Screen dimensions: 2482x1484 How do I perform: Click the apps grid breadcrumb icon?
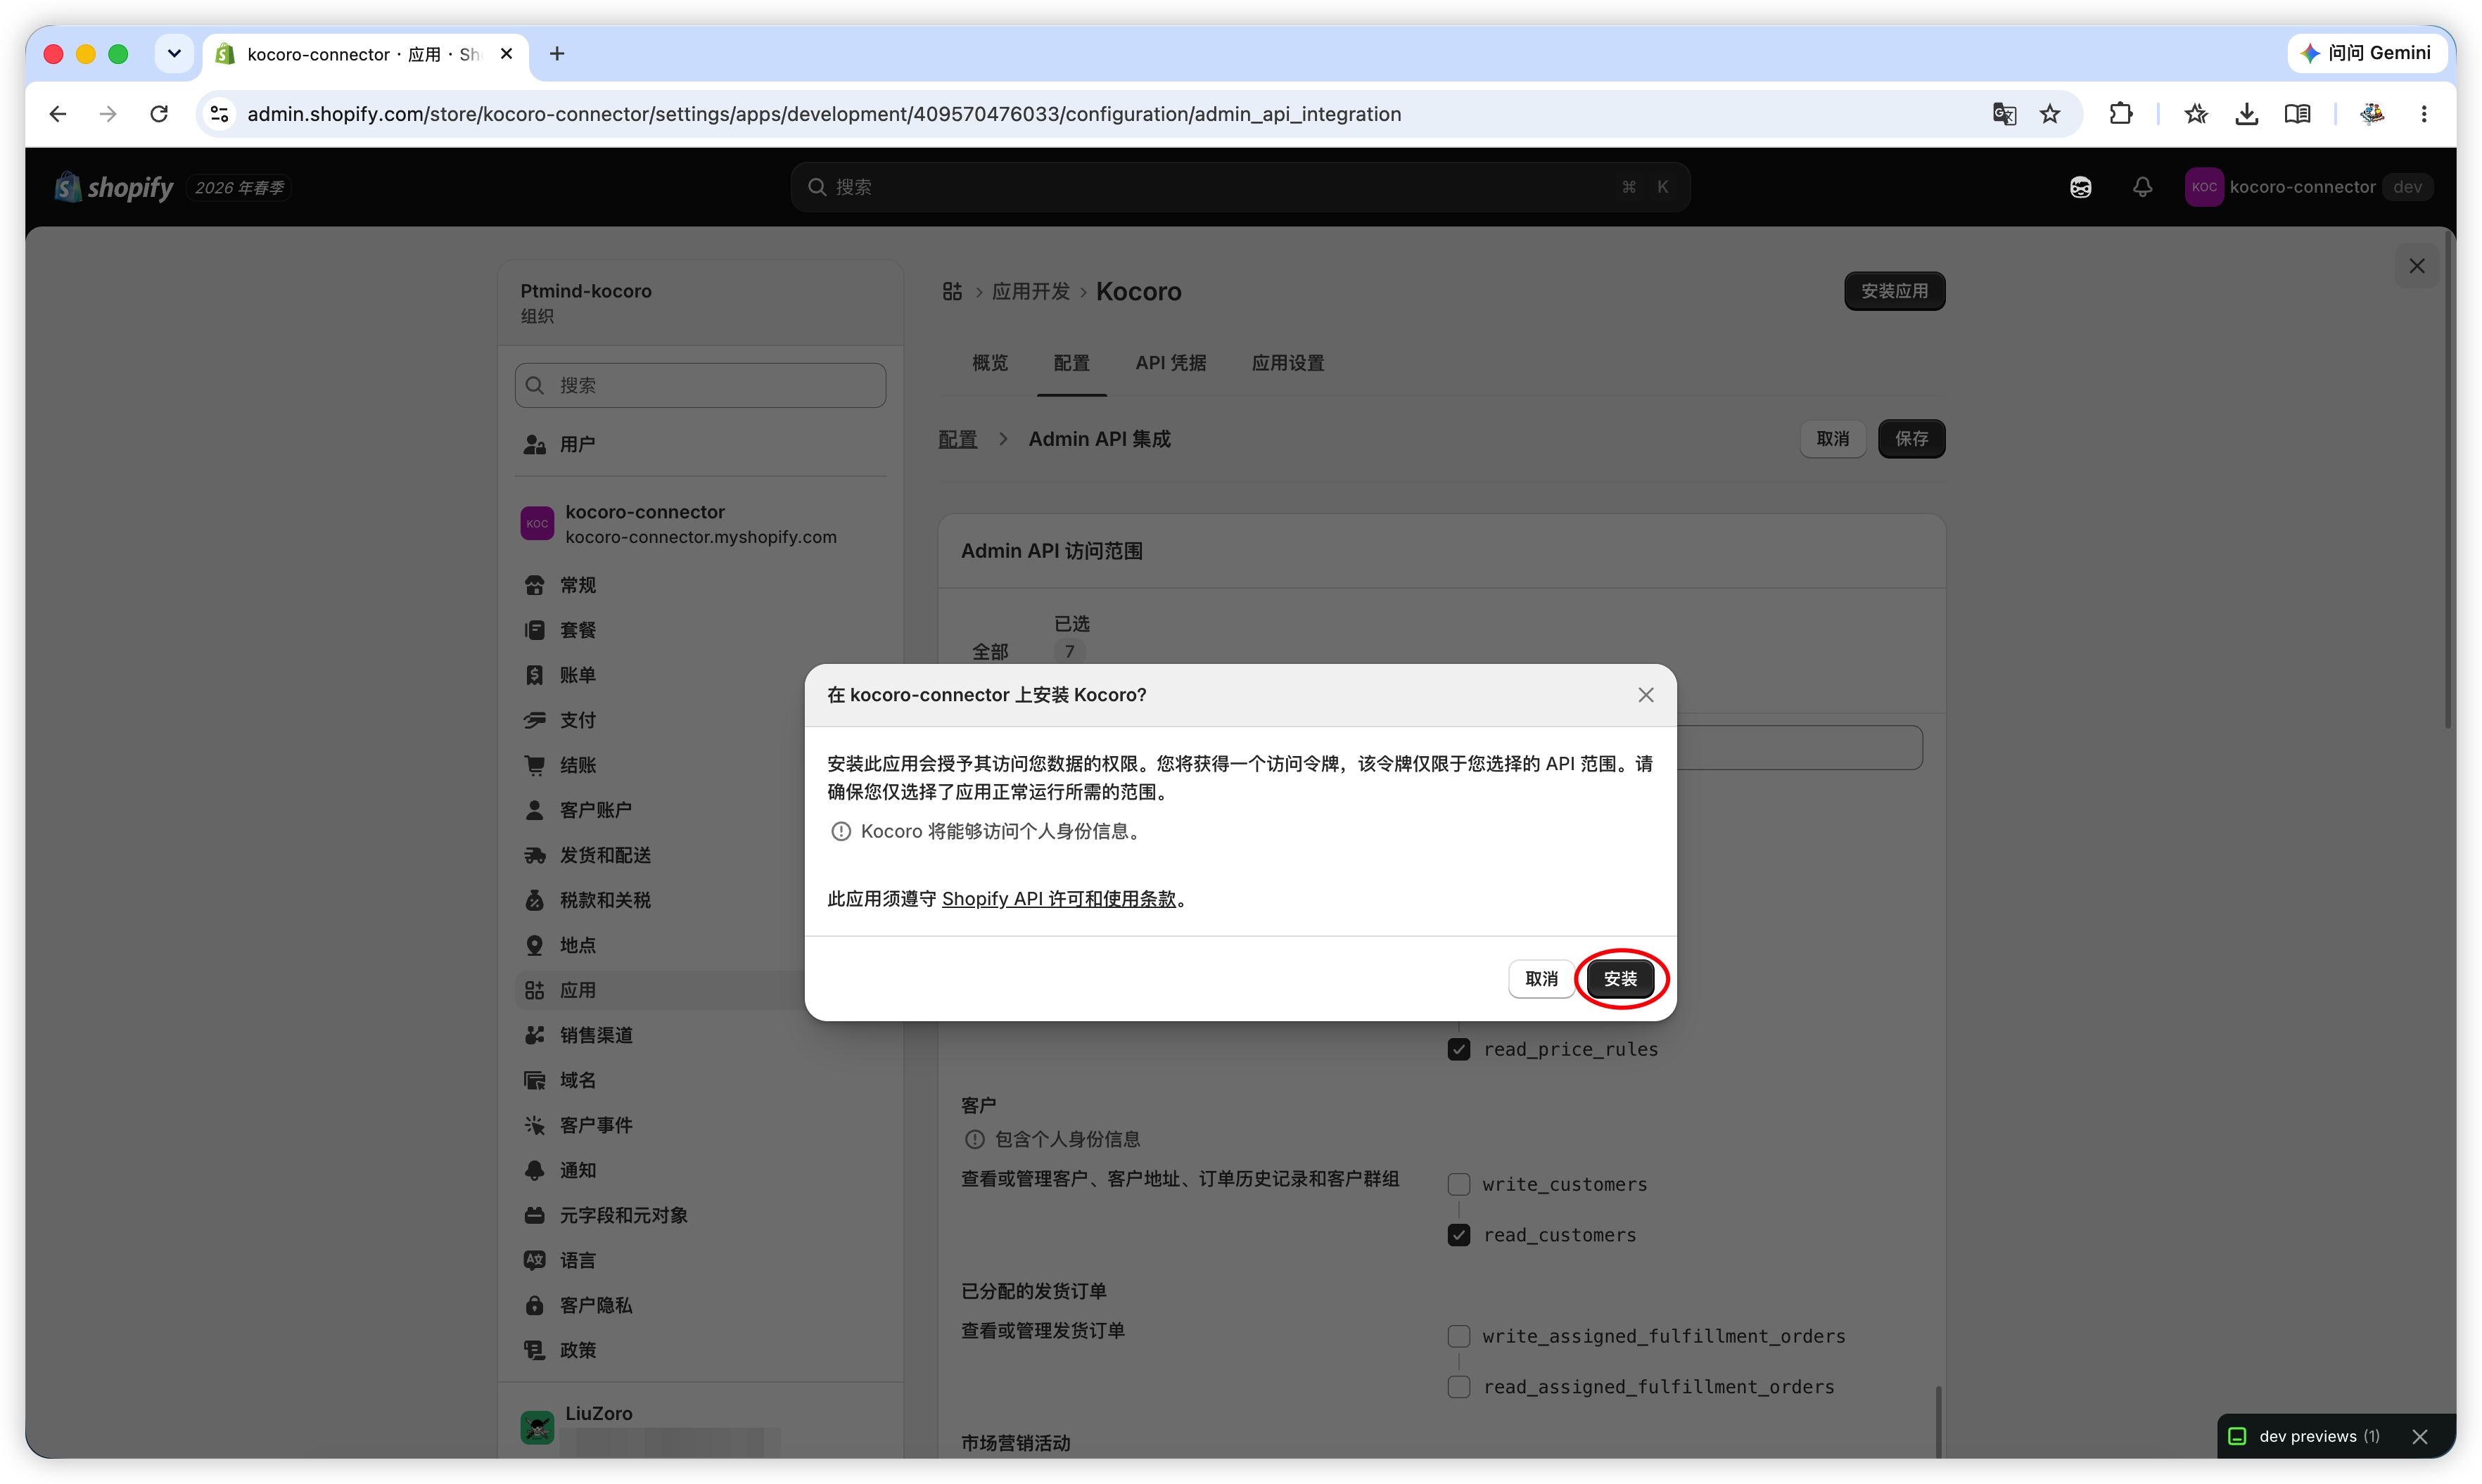click(952, 291)
